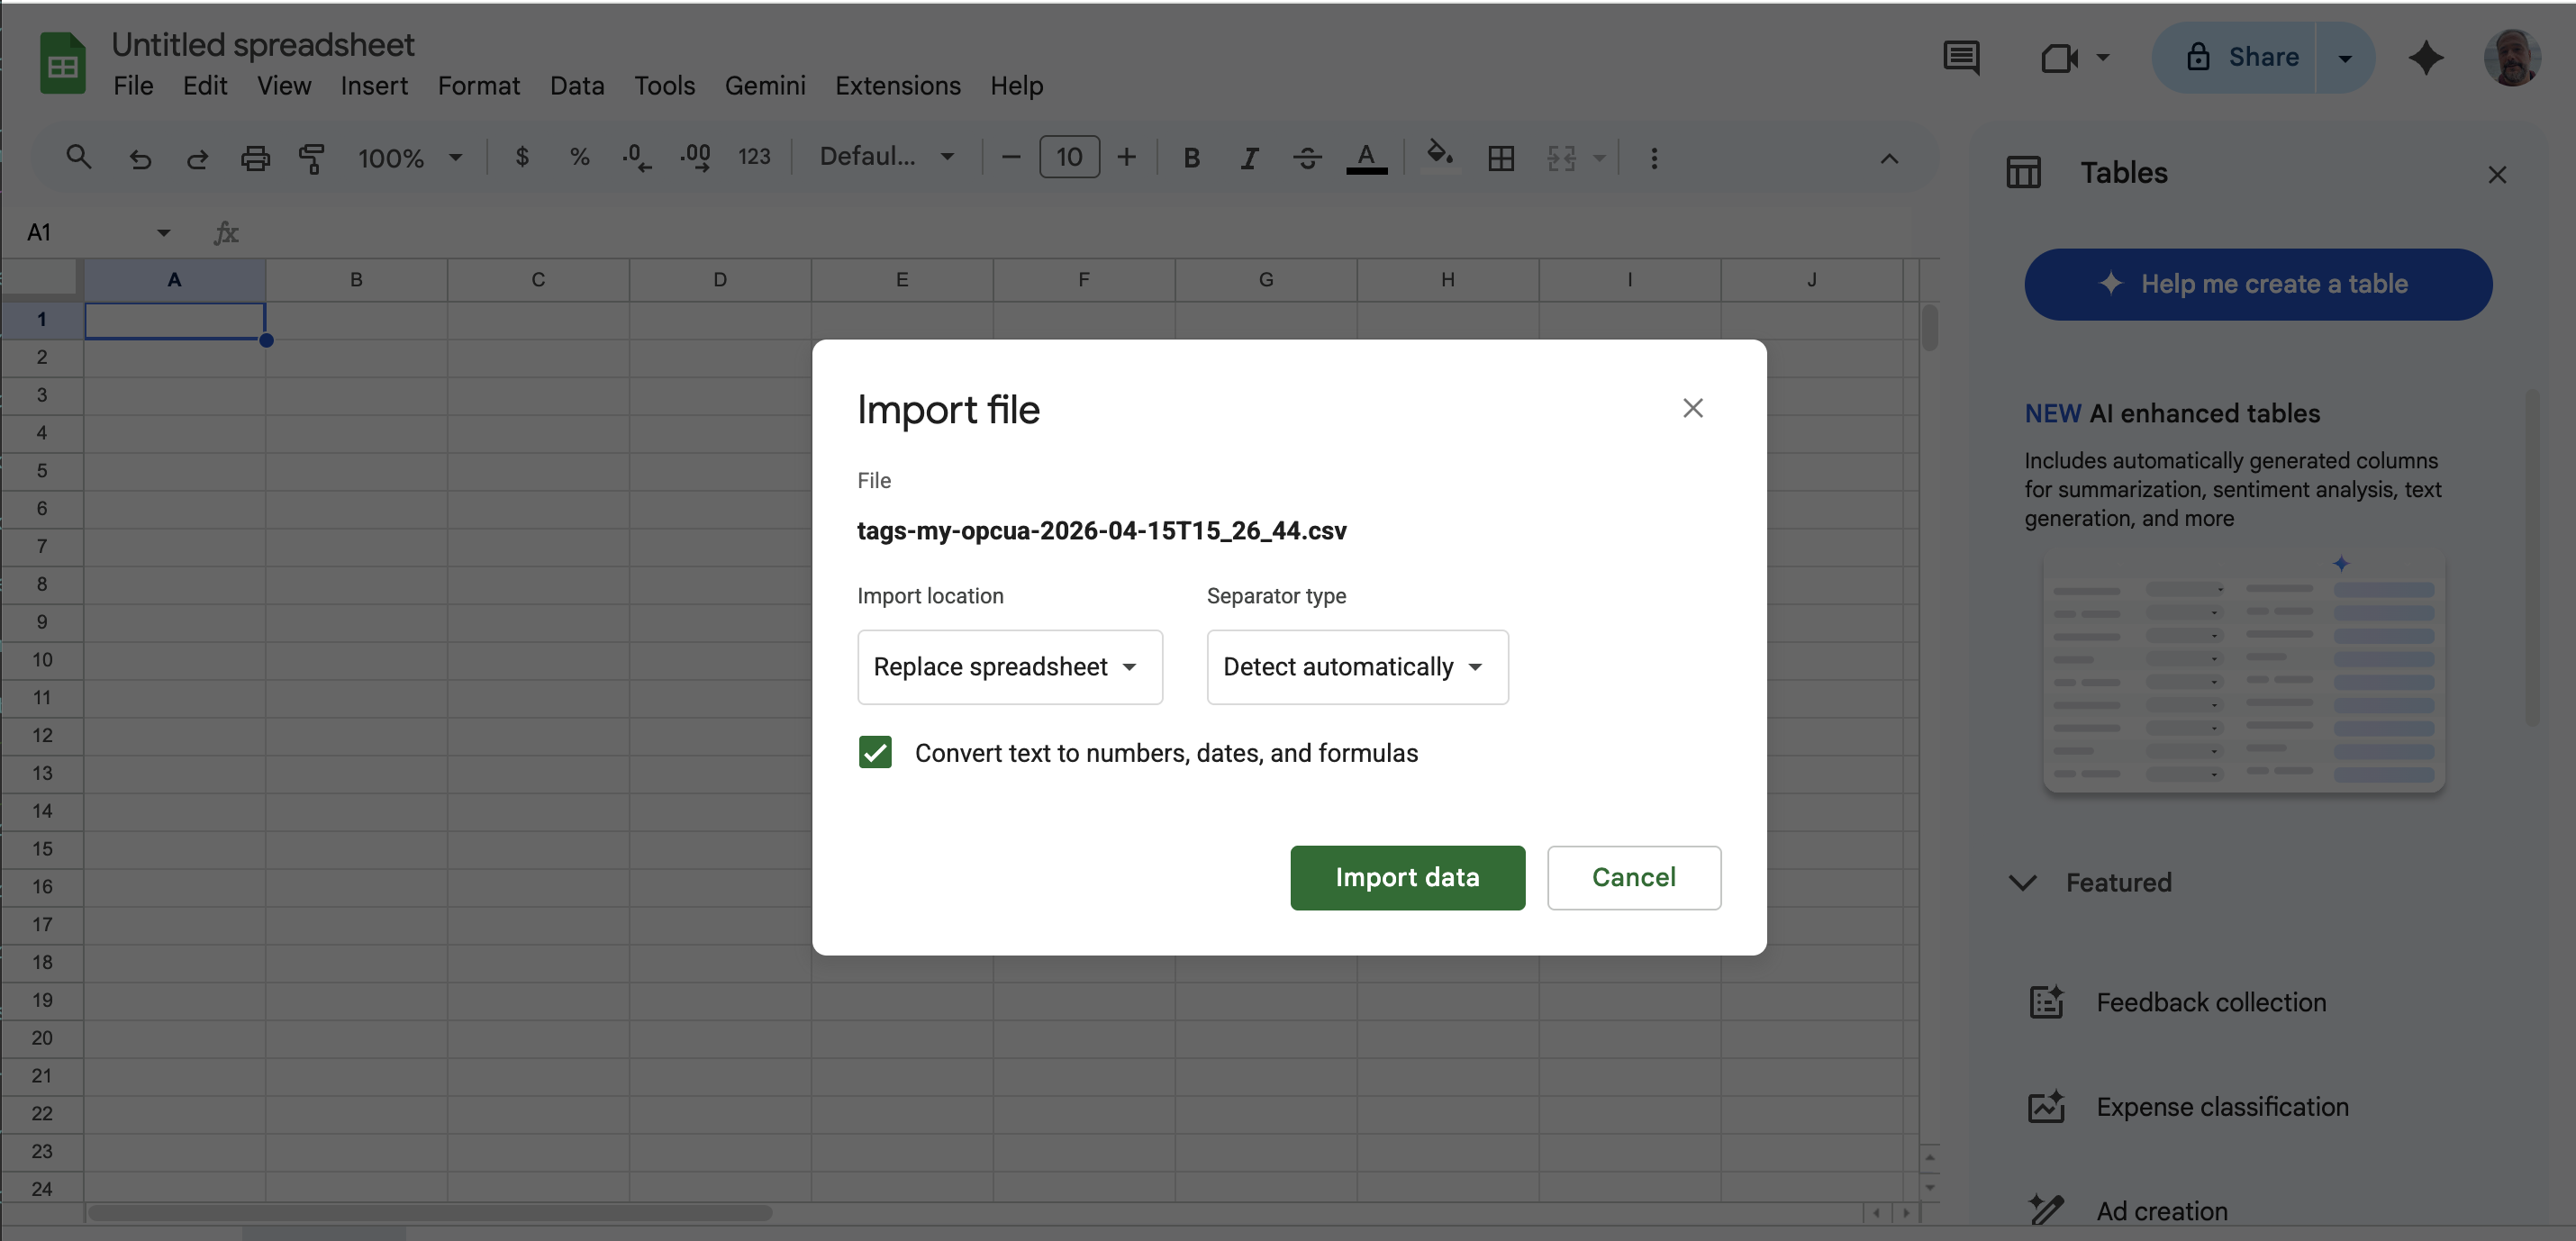
Task: Open the Replace spreadsheet dropdown
Action: pyautogui.click(x=1009, y=667)
